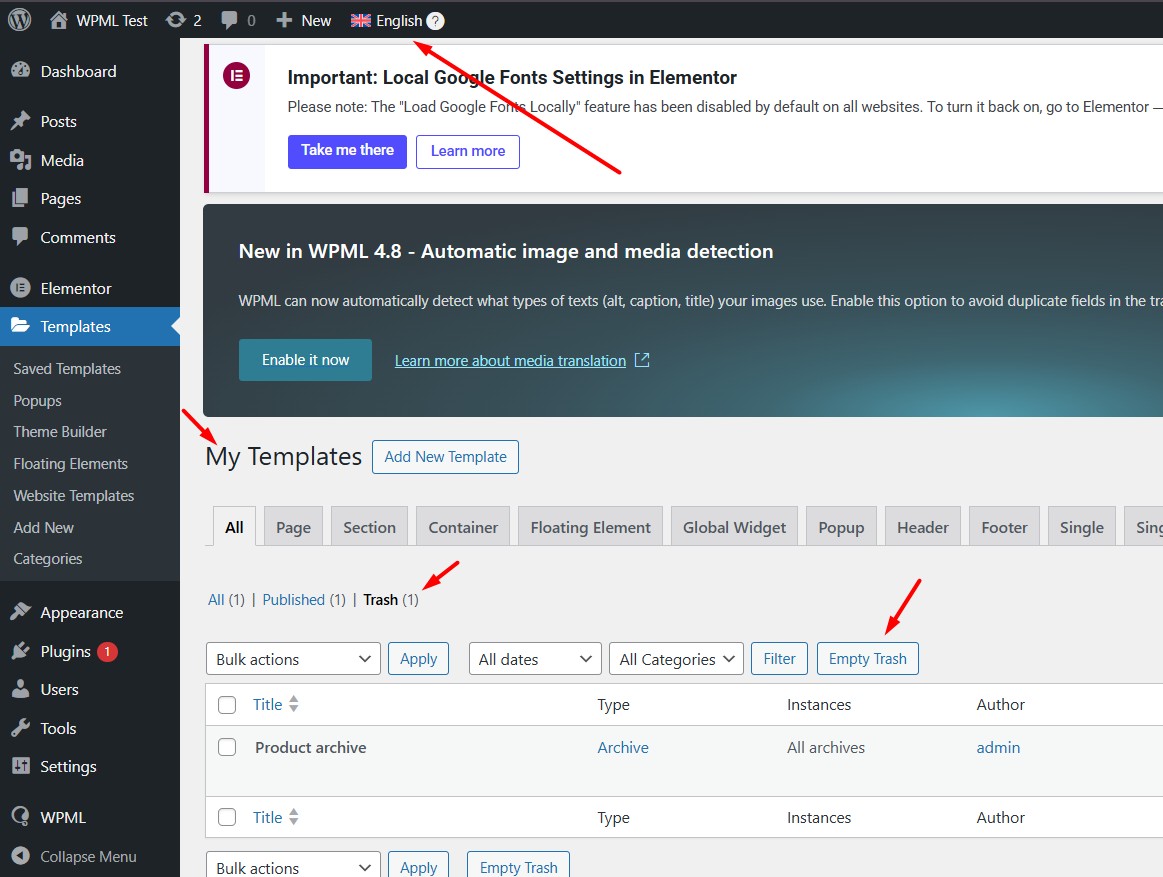Screen dimensions: 1163x877
Task: Open Floating Elements submenu item
Action: (x=70, y=464)
